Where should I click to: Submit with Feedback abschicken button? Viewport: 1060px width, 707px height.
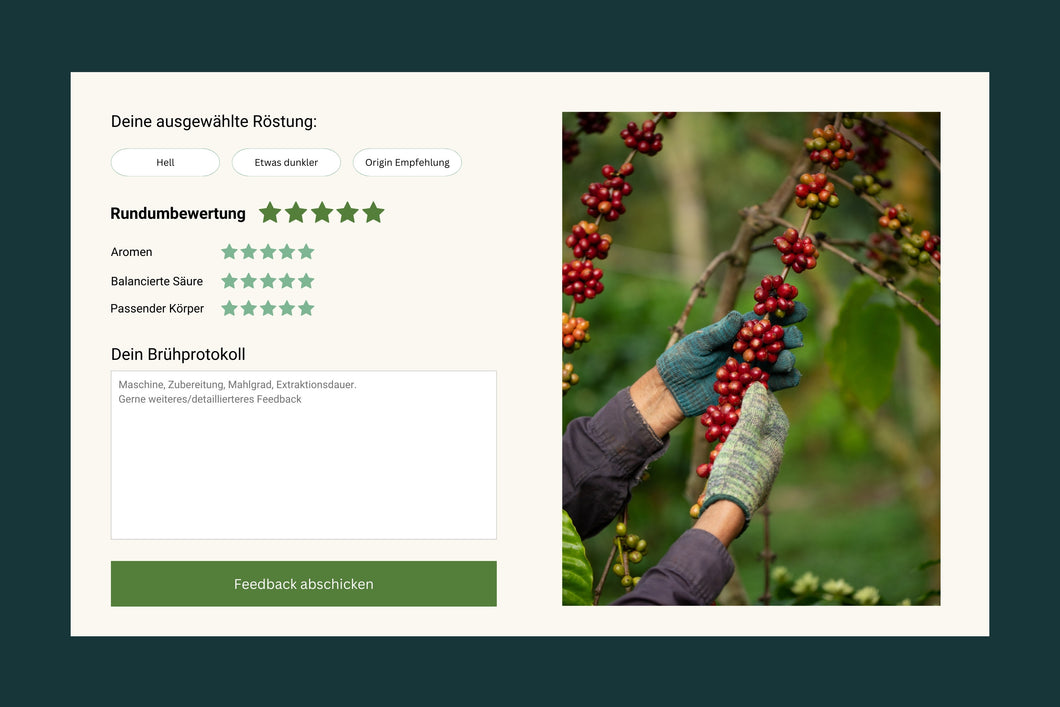[x=304, y=583]
